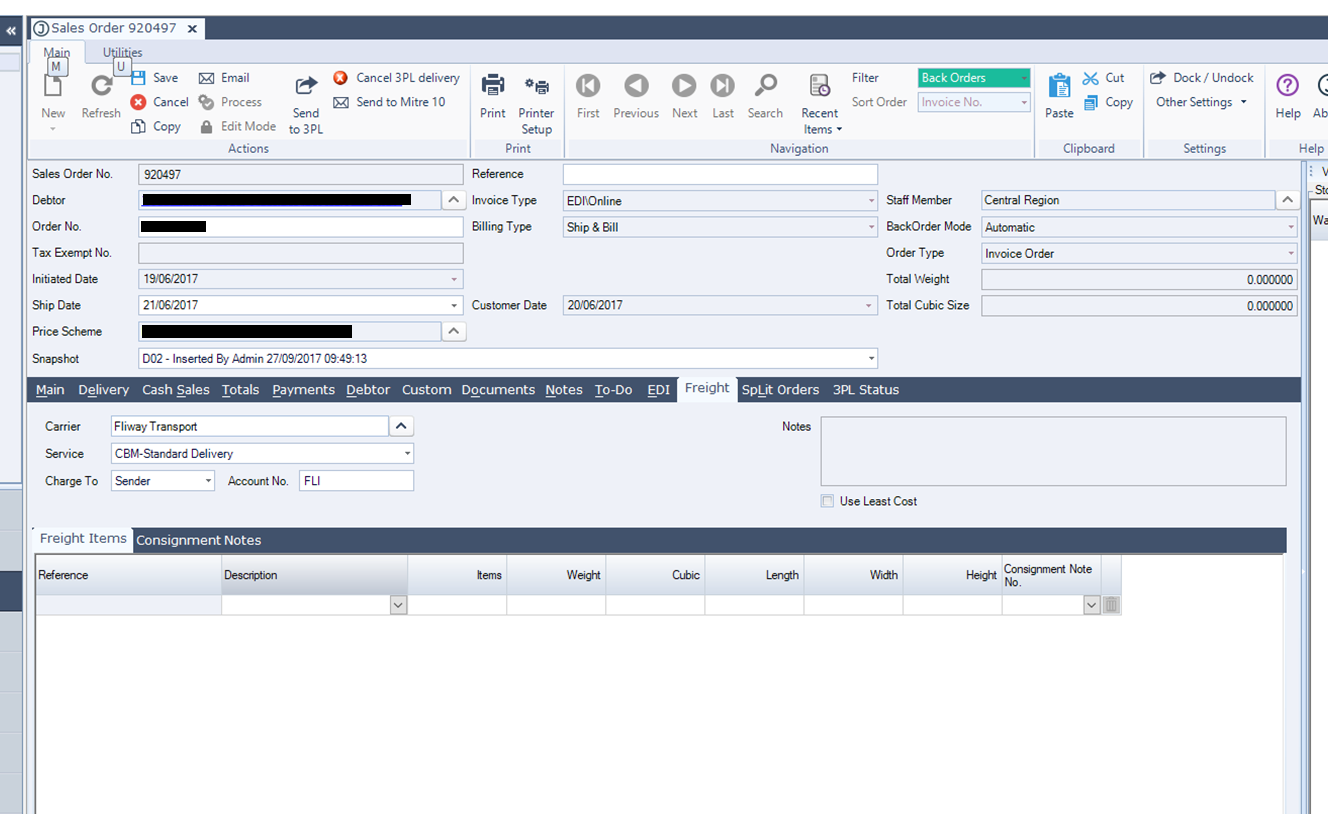
Task: Go to the First record
Action: point(588,86)
